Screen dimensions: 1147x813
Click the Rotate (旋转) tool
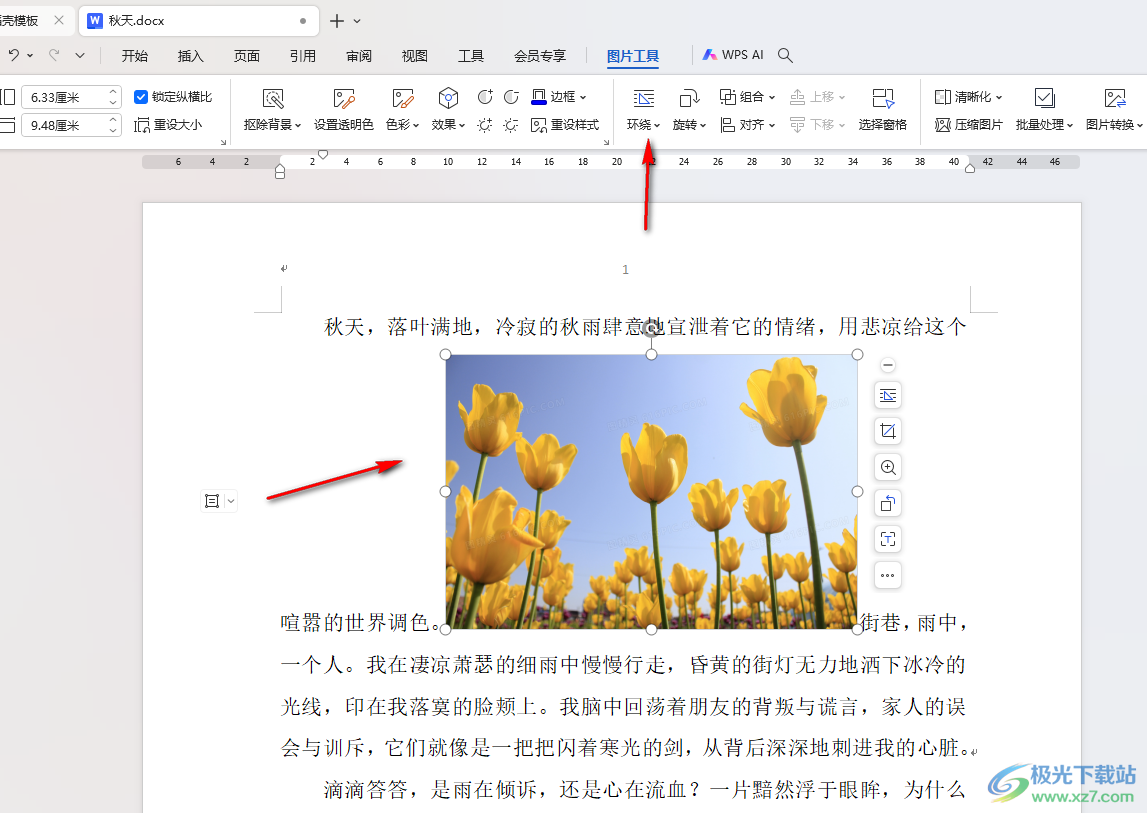pyautogui.click(x=689, y=110)
